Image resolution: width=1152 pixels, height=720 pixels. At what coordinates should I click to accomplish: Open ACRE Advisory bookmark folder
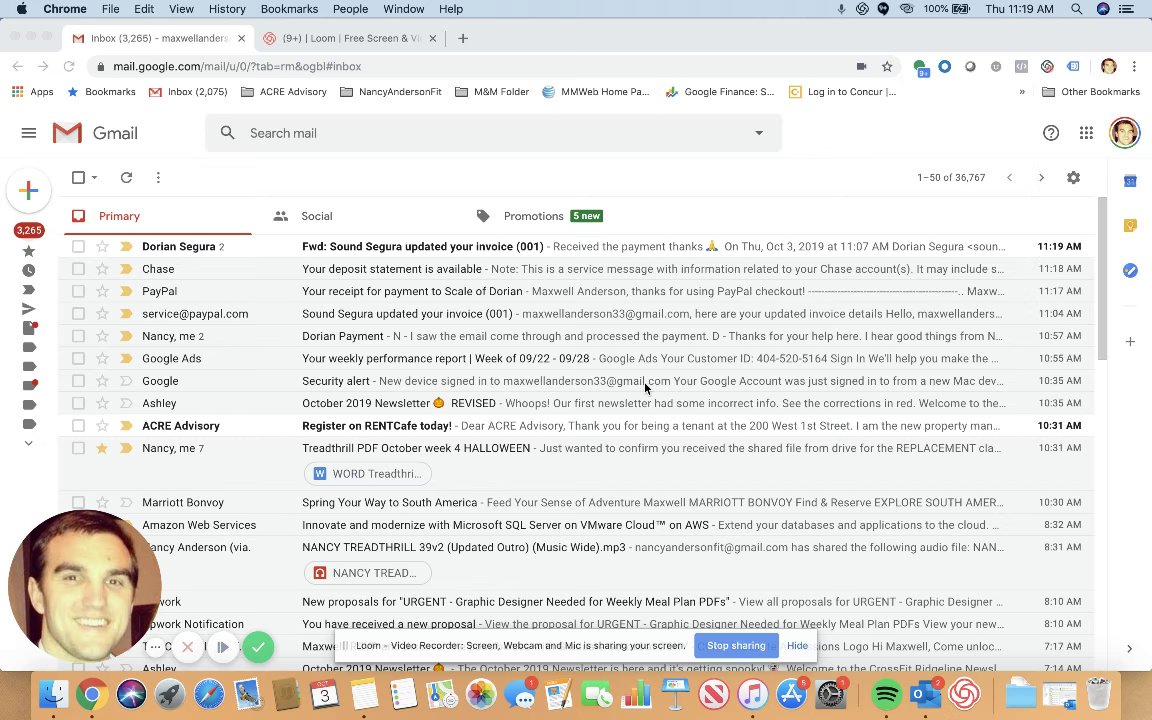tap(284, 92)
